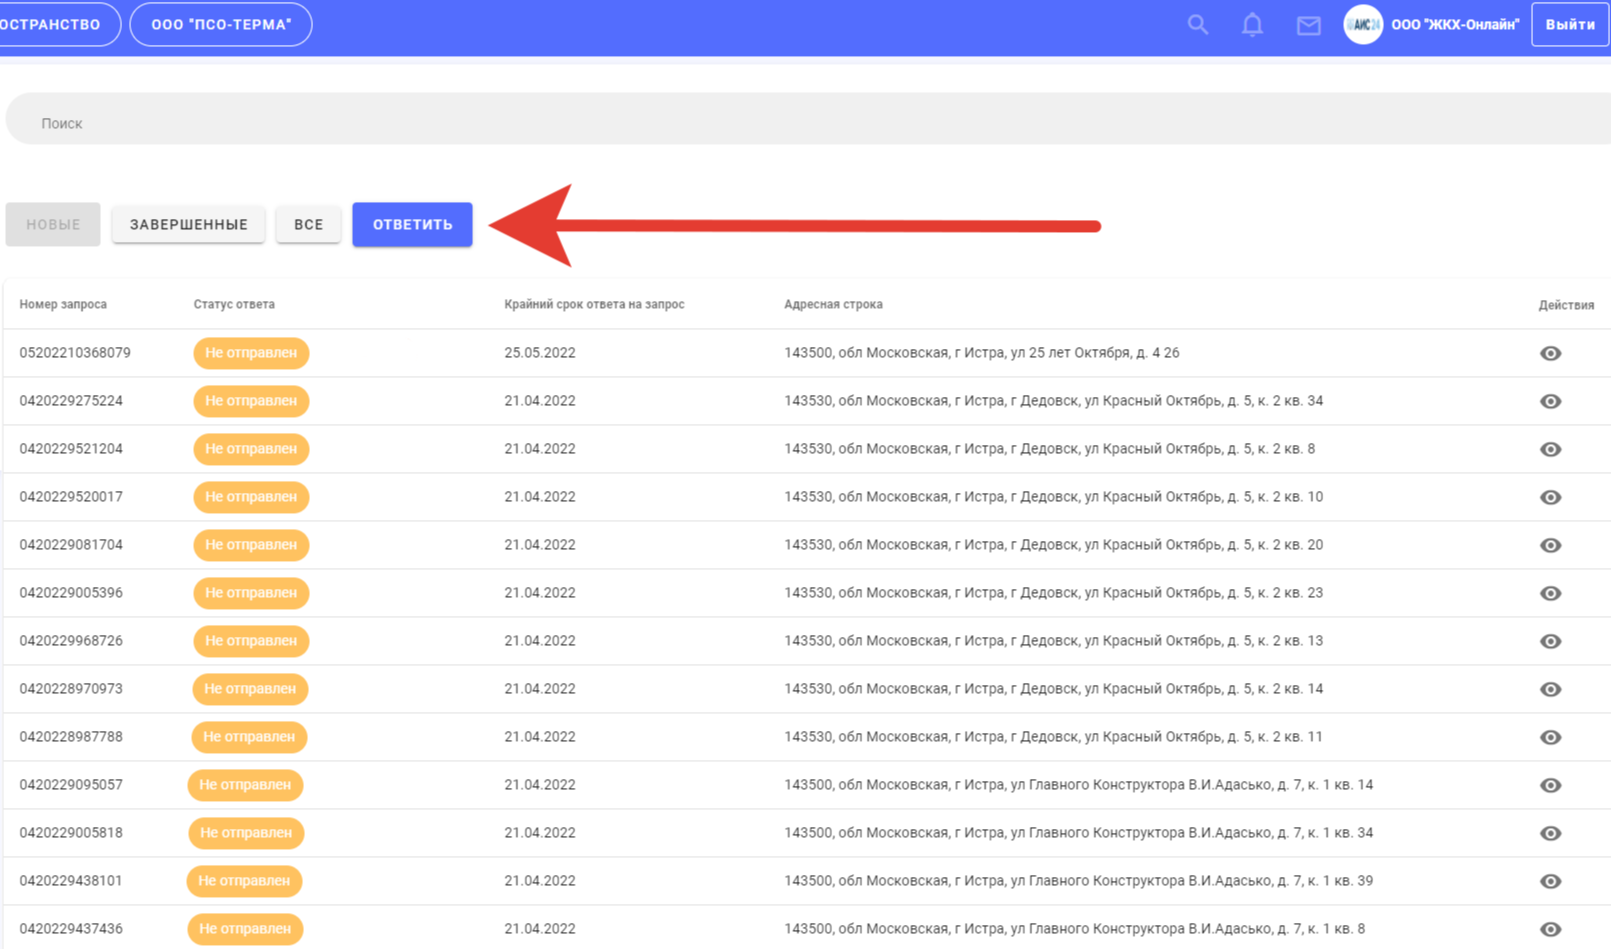This screenshot has width=1611, height=949.
Task: Open ООО "ЖКХ-Онлайн" account name
Action: tap(1455, 25)
